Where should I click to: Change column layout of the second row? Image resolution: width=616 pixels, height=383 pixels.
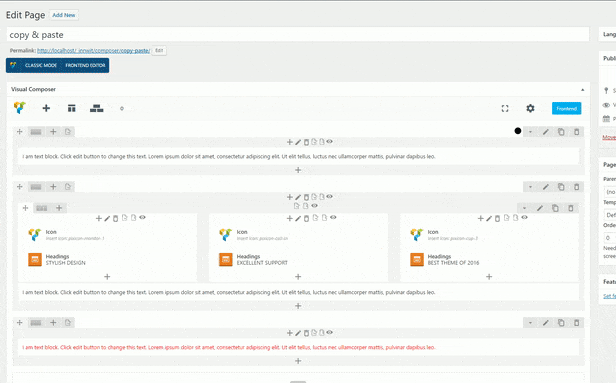click(x=36, y=187)
